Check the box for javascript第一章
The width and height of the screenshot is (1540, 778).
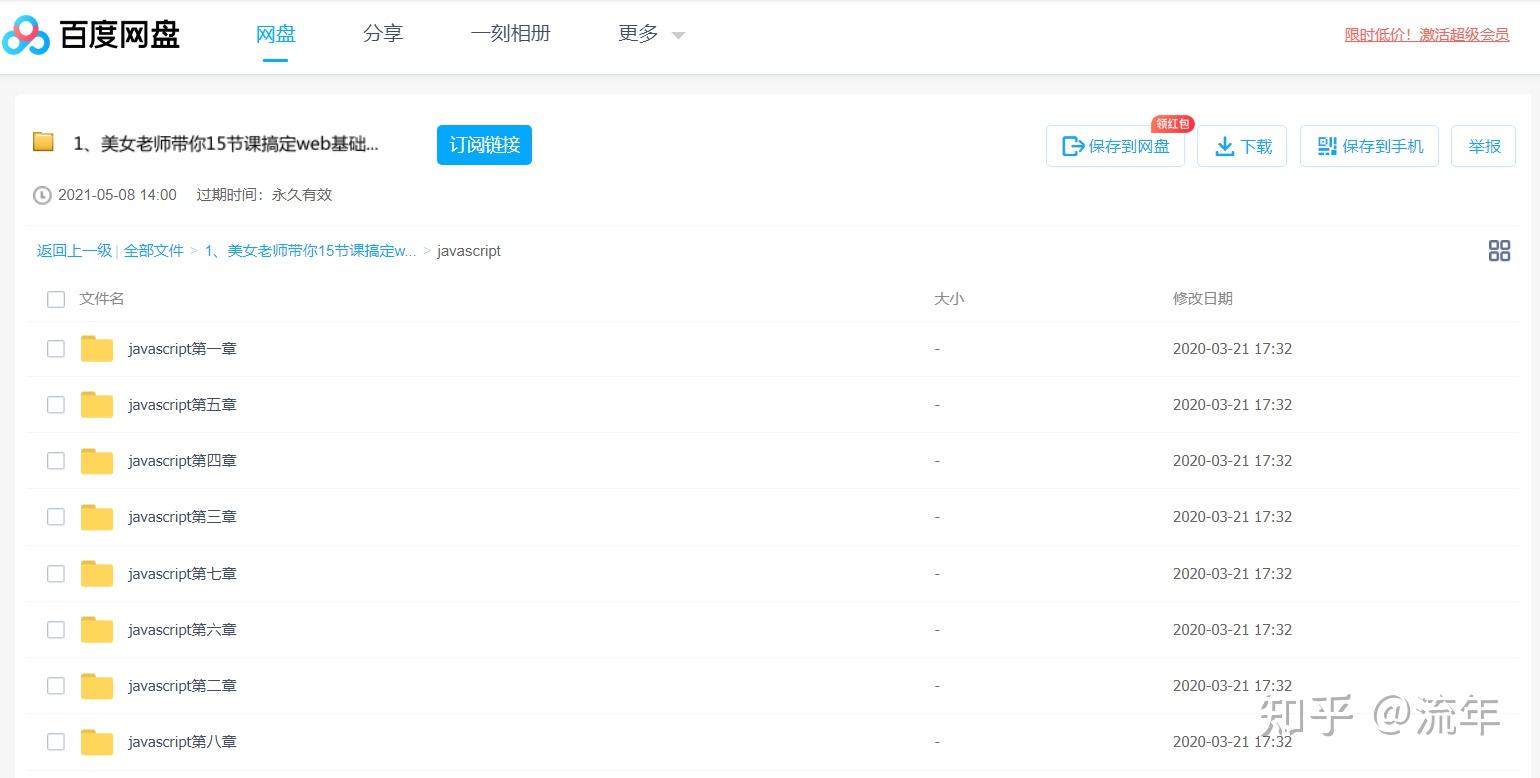tap(56, 349)
